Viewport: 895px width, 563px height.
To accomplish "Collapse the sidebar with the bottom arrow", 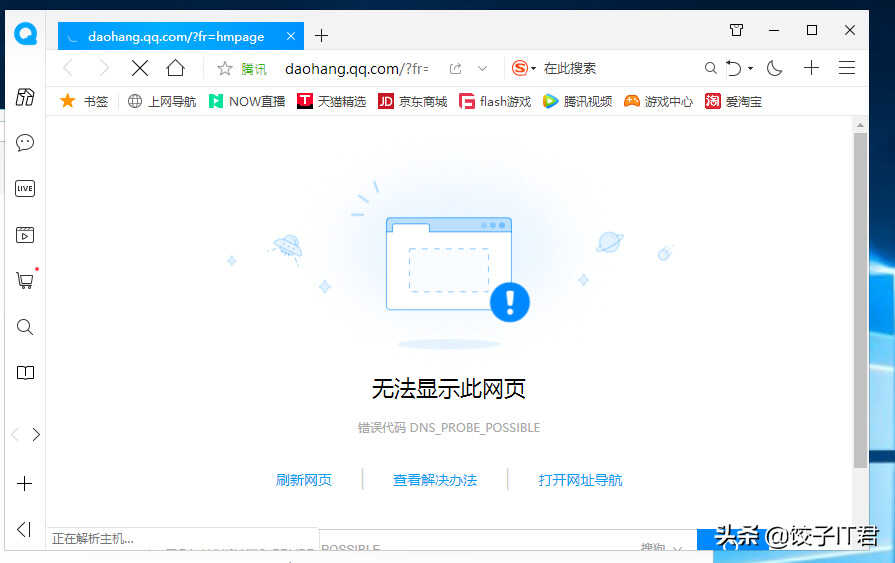I will tap(25, 529).
